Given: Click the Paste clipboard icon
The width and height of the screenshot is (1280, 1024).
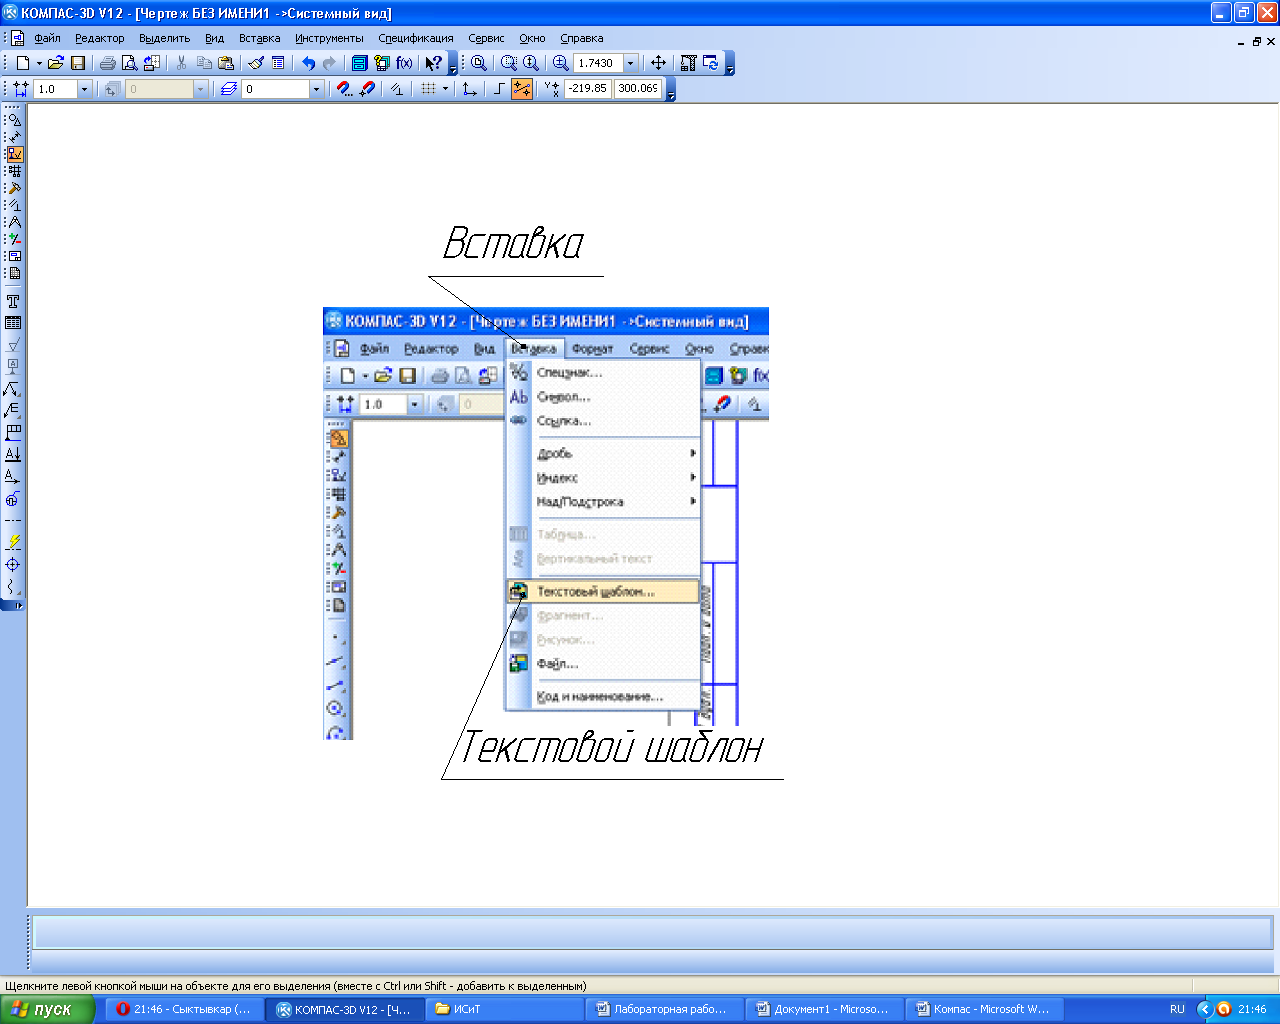Looking at the screenshot, I should coord(226,63).
